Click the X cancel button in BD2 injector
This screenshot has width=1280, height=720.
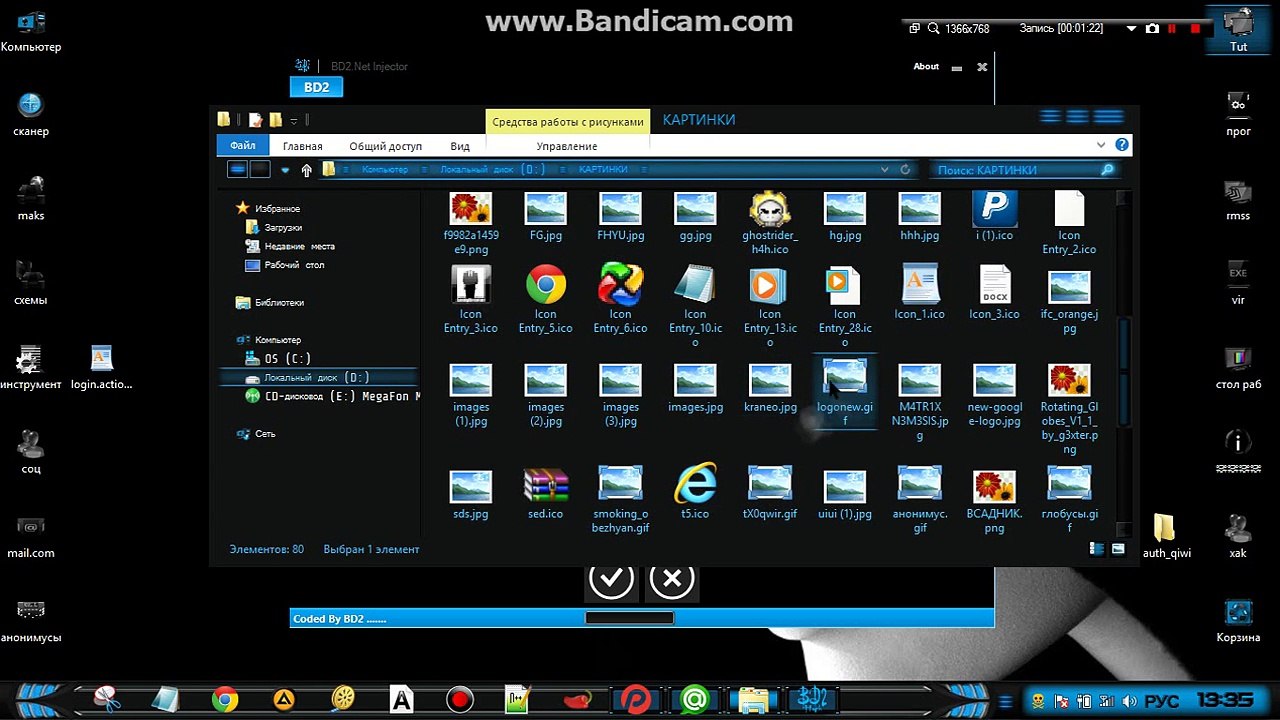[x=672, y=578]
